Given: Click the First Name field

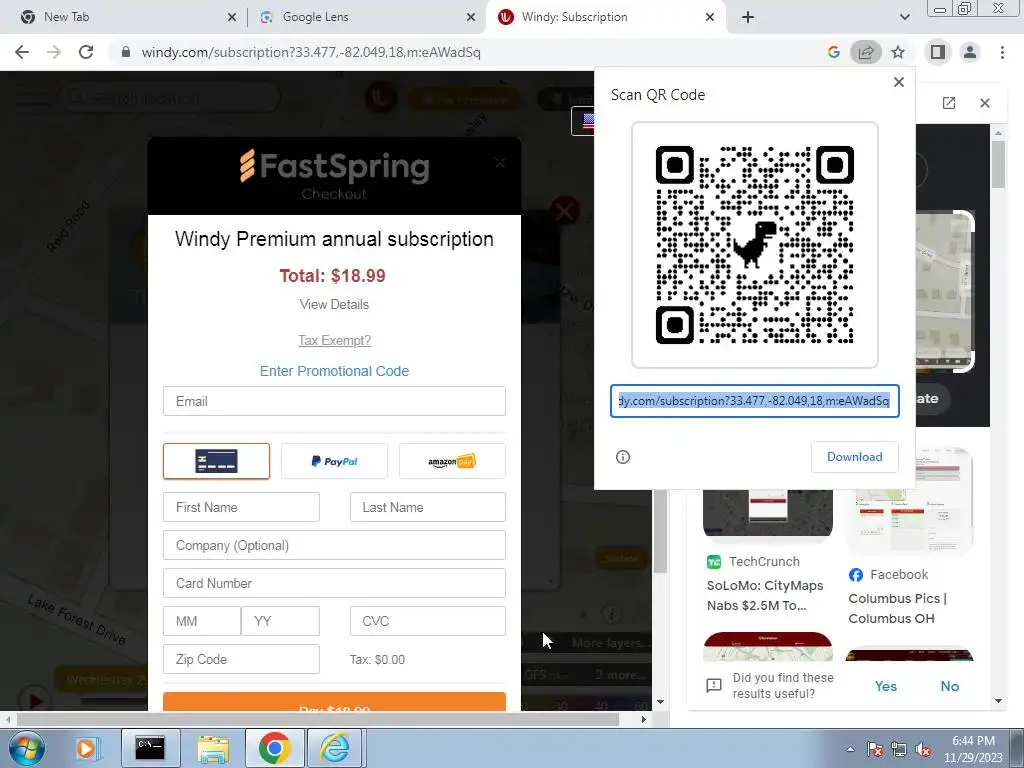Looking at the screenshot, I should pos(241,507).
